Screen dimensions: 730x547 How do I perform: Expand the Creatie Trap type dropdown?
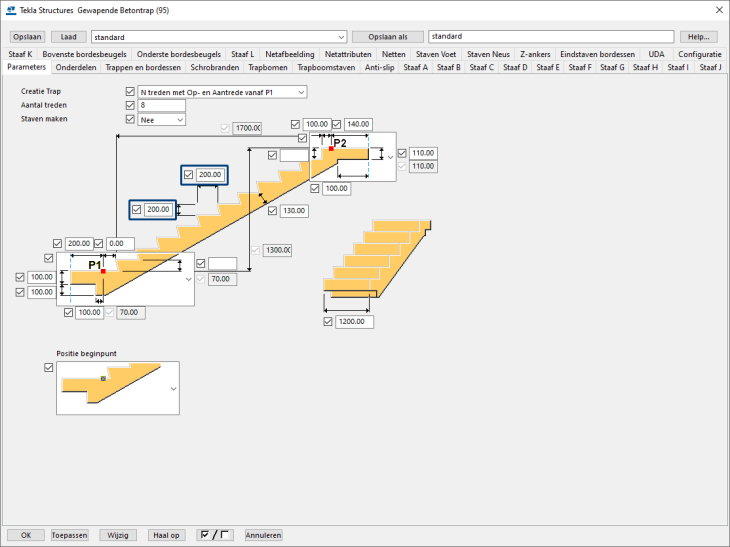(x=300, y=91)
